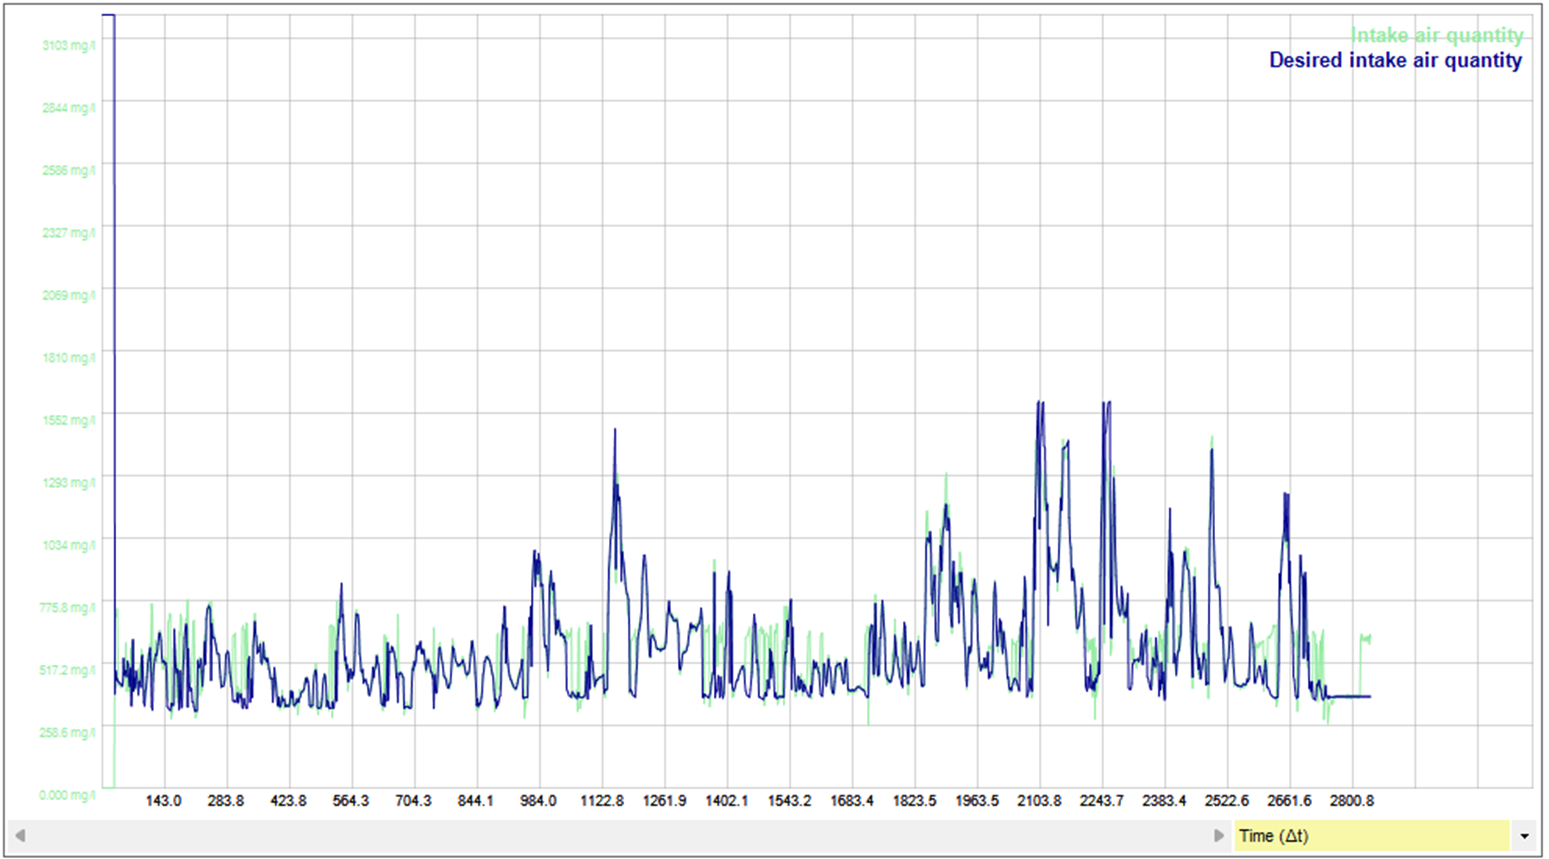Click the 258.6 mg/l axis label
Viewport: 1549px width, 859px height.
point(68,732)
